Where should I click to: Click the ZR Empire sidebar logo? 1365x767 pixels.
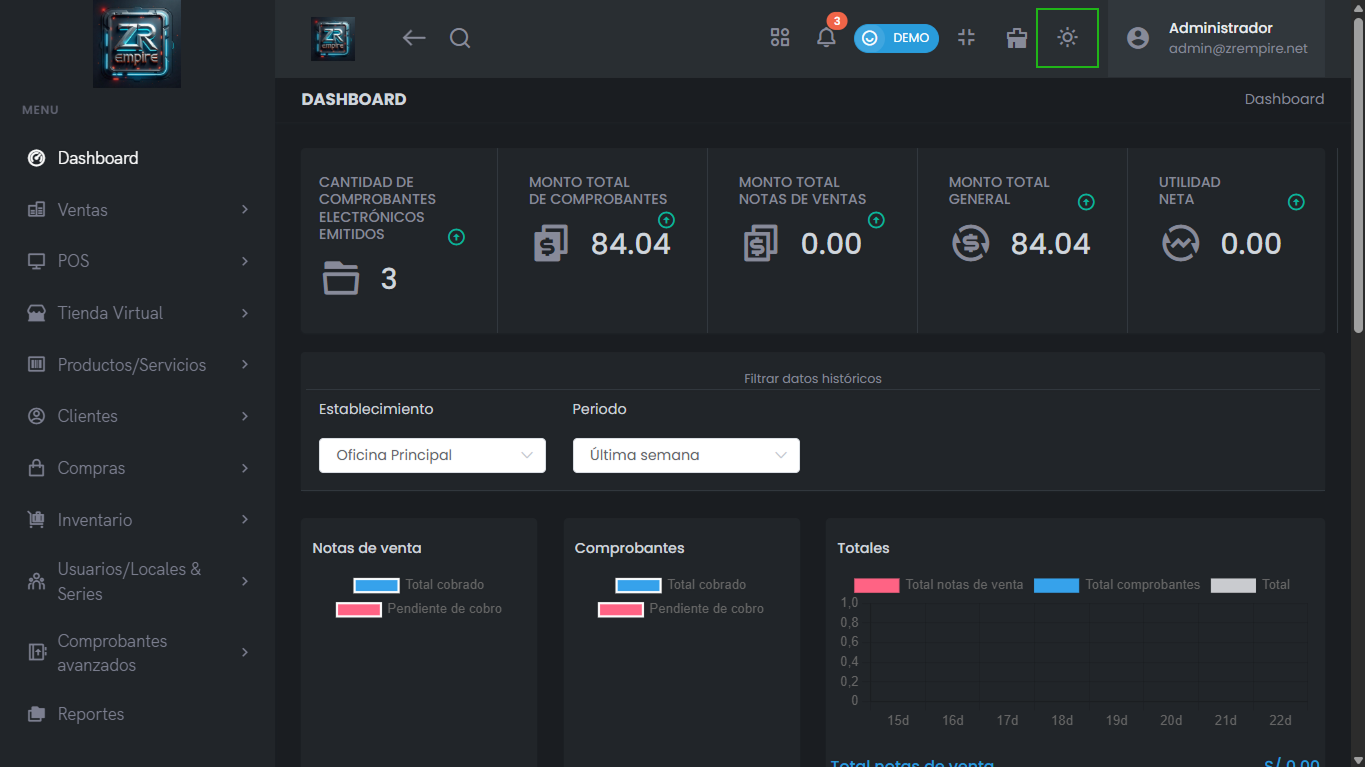[x=137, y=43]
